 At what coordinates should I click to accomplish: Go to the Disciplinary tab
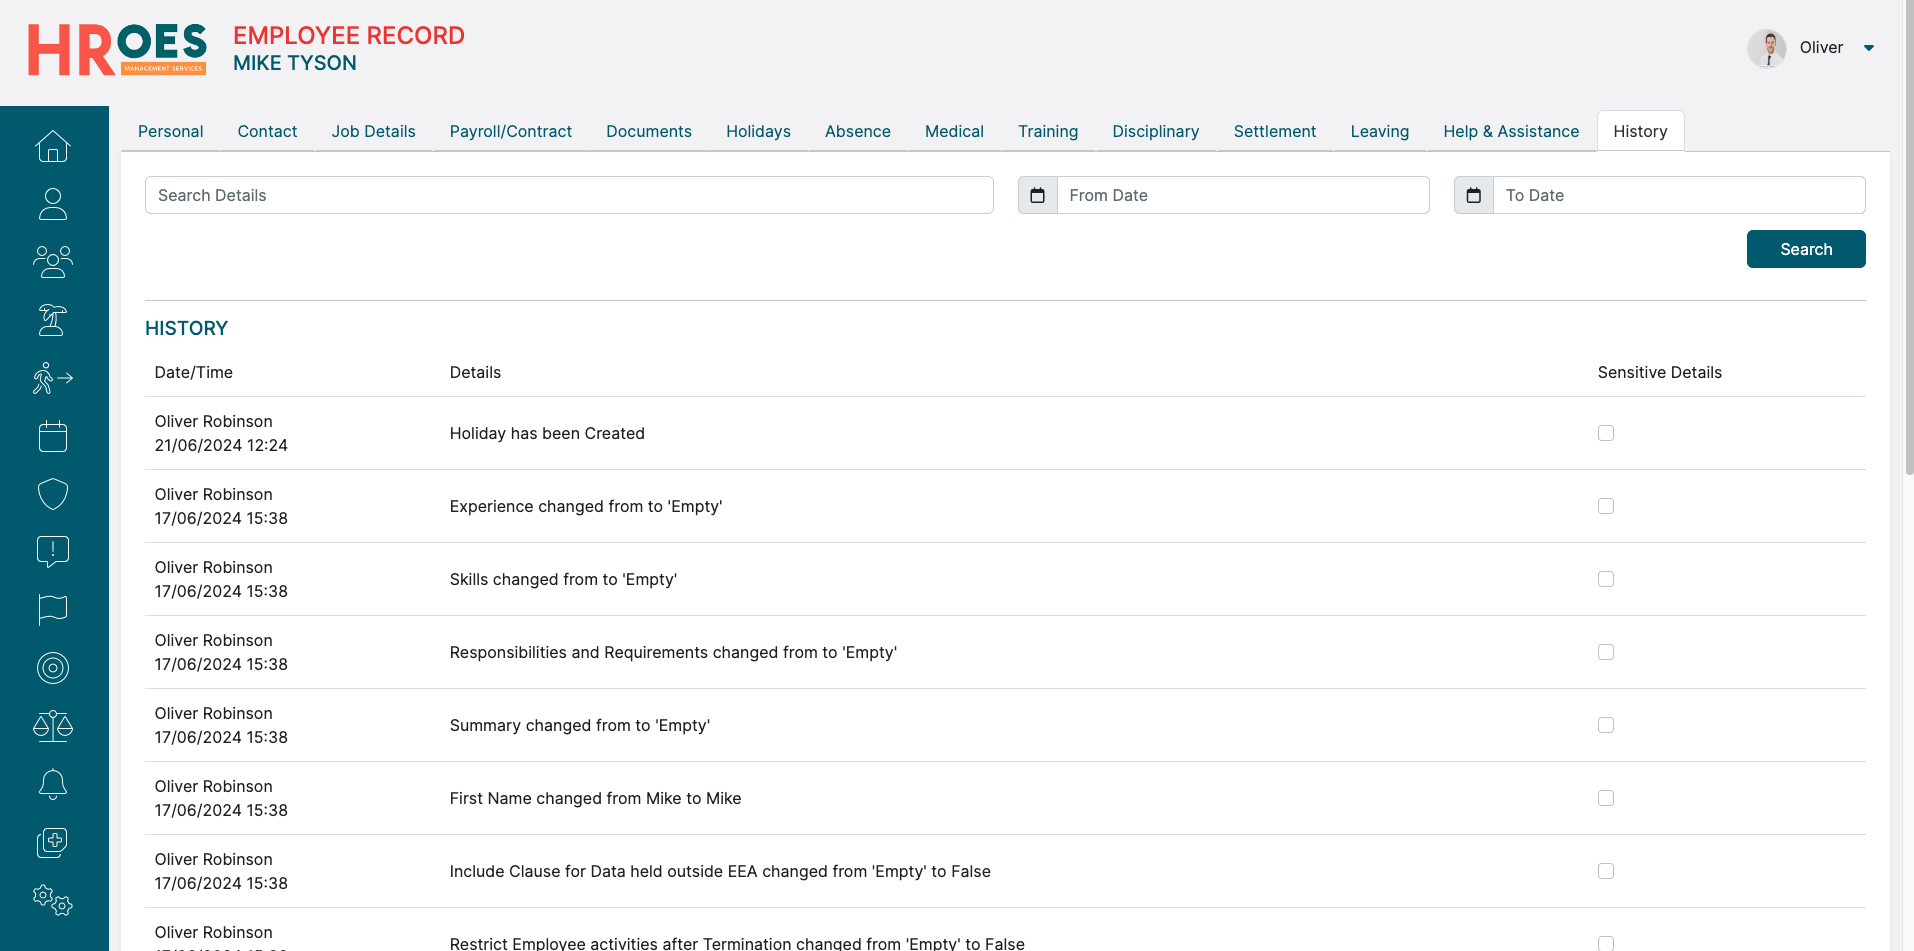pyautogui.click(x=1155, y=131)
